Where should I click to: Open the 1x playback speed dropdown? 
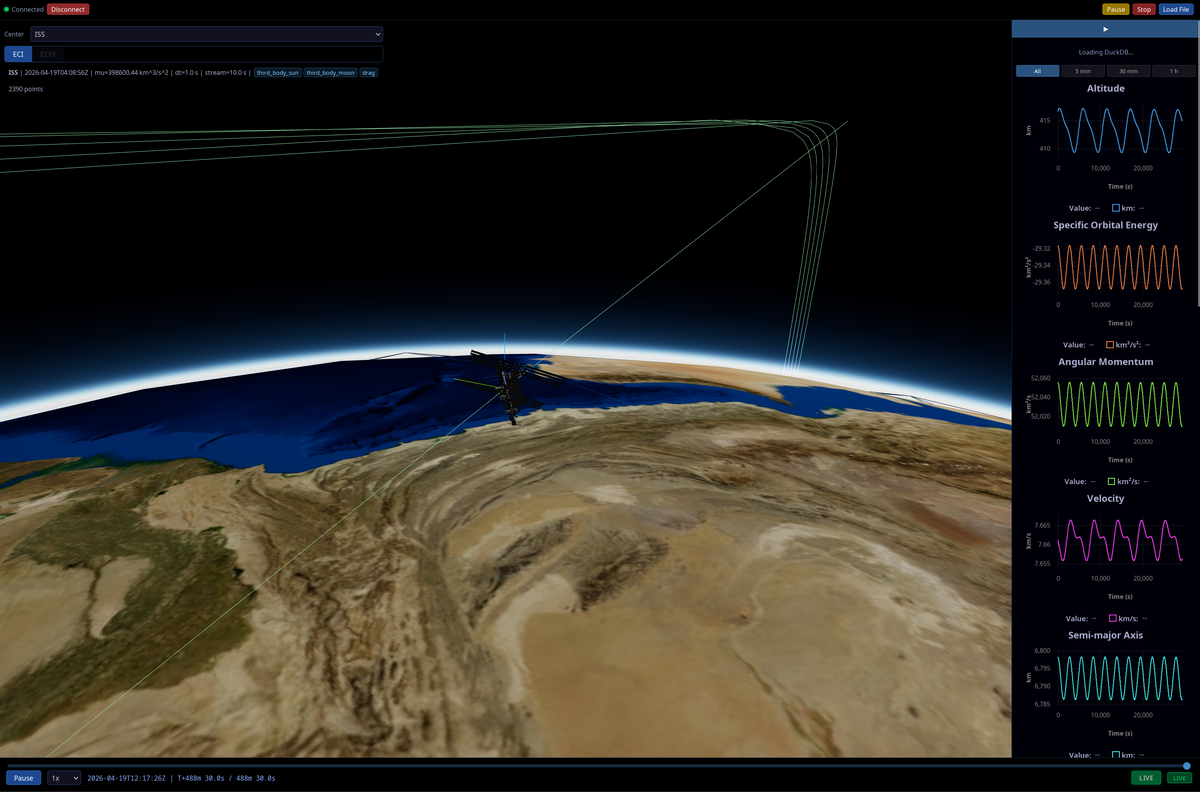point(64,777)
